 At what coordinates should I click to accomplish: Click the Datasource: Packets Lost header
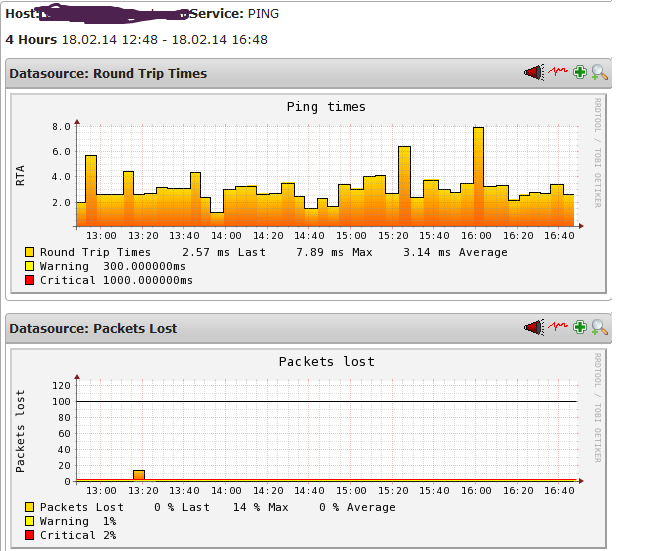coord(93,328)
